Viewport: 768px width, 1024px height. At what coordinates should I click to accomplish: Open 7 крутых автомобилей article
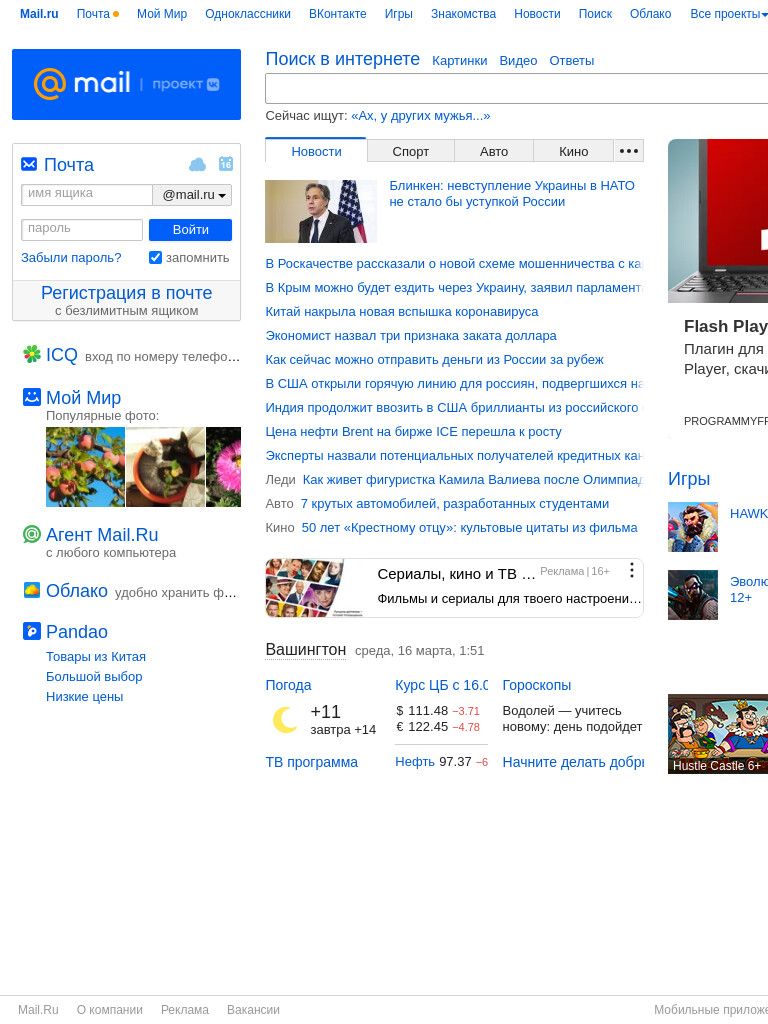[455, 504]
